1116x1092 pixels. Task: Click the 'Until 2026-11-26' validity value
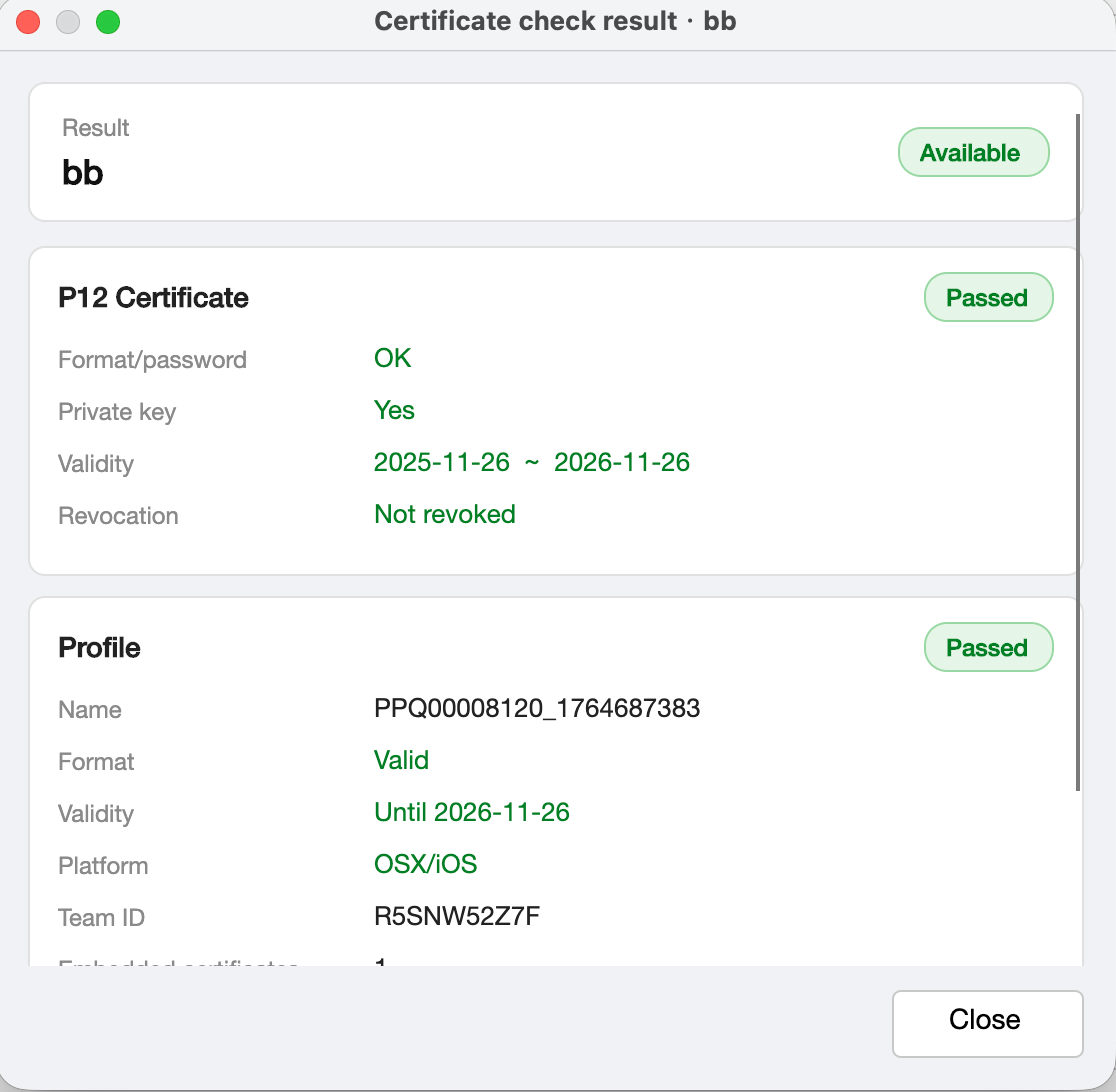coord(471,812)
